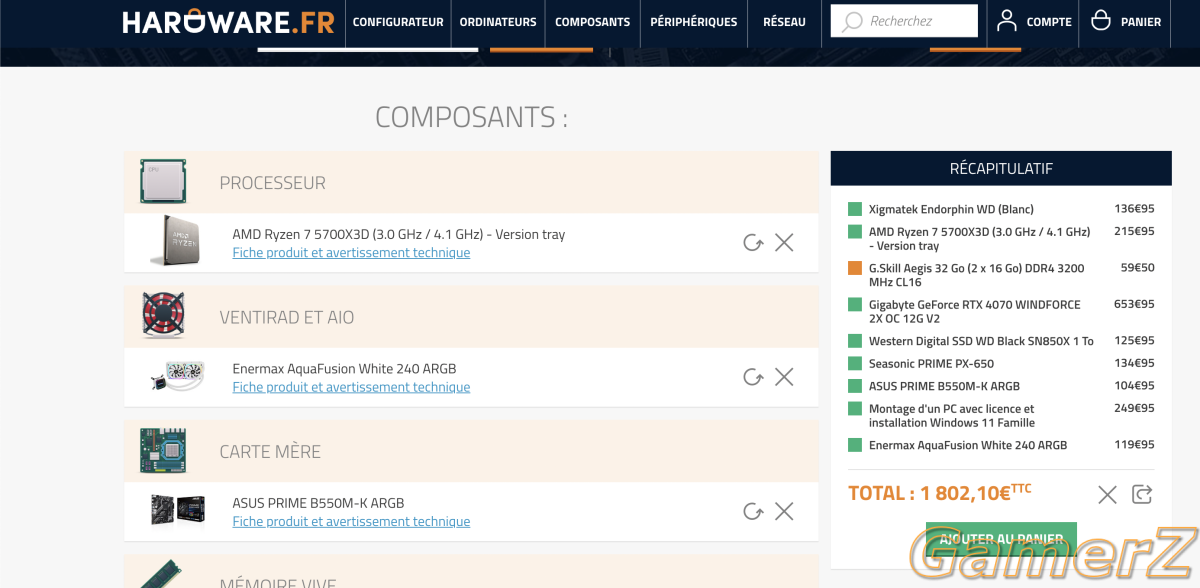Remove the ASUS PRIME B550M-K motherboard
Viewport: 1200px width, 588px height.
pyautogui.click(x=784, y=511)
